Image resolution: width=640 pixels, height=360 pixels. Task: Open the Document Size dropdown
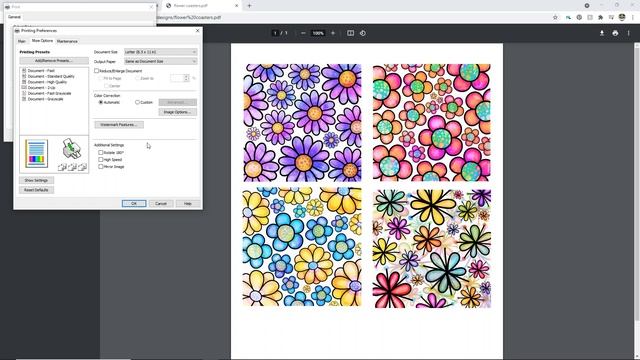tap(160, 52)
